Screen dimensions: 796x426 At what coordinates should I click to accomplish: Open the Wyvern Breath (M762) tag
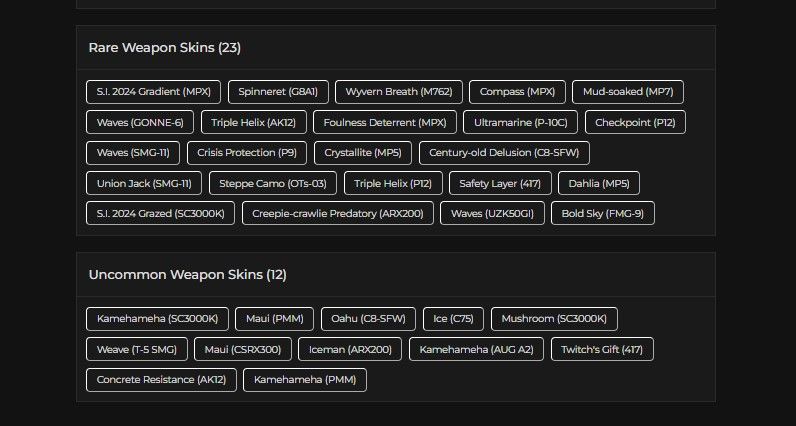(399, 92)
